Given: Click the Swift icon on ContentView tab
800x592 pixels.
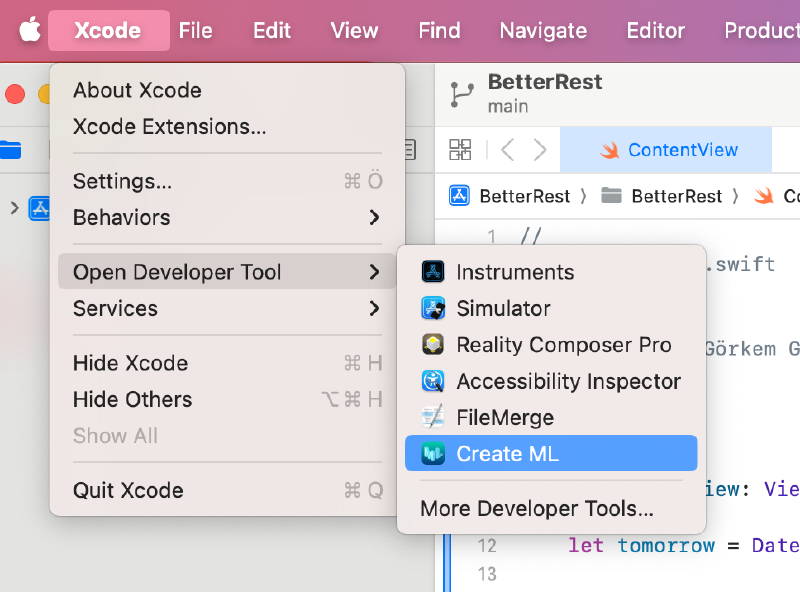Looking at the screenshot, I should [609, 150].
